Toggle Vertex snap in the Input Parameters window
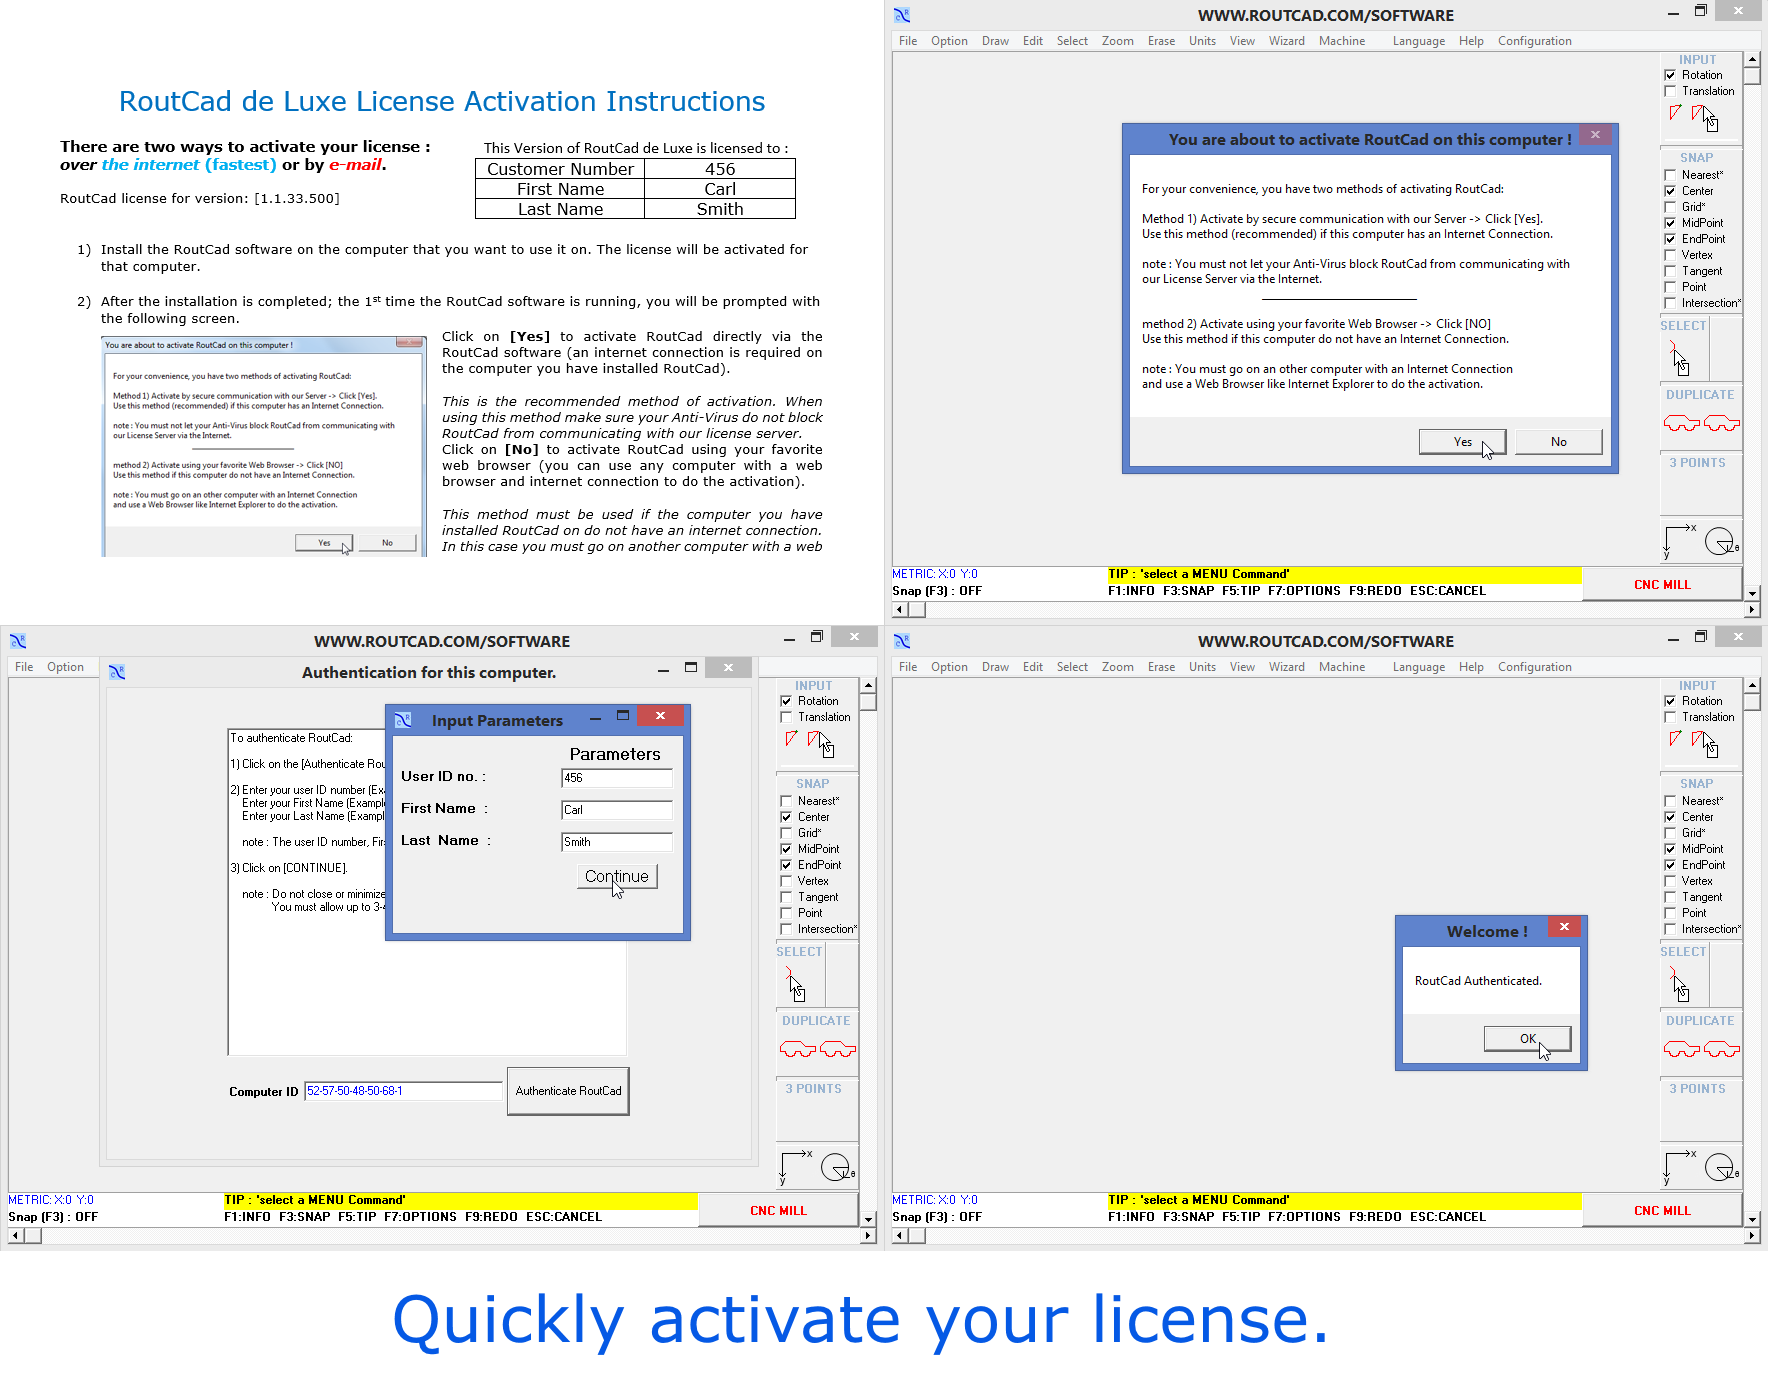 tap(786, 881)
